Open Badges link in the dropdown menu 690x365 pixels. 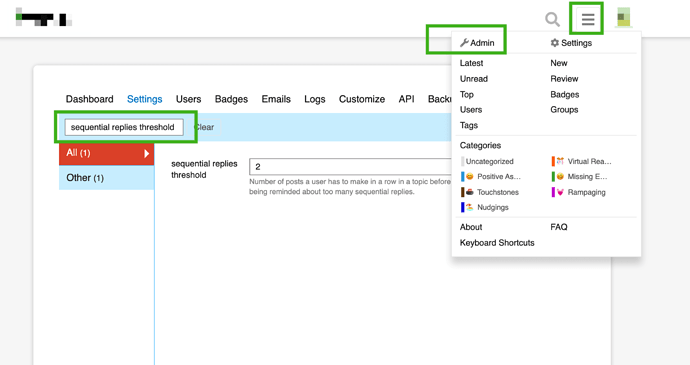point(565,94)
